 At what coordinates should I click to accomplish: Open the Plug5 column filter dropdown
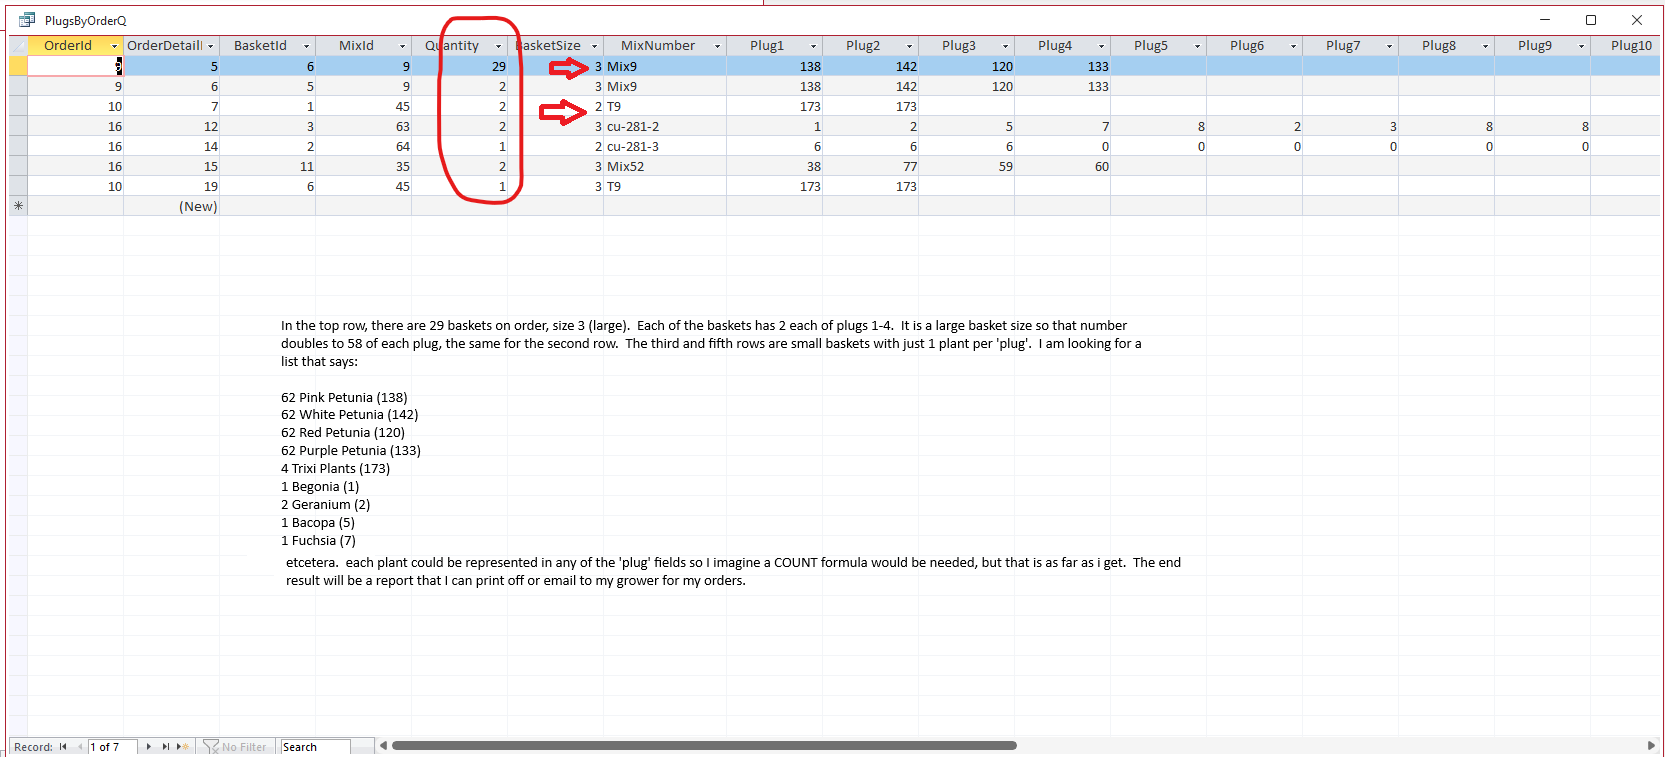click(1197, 46)
